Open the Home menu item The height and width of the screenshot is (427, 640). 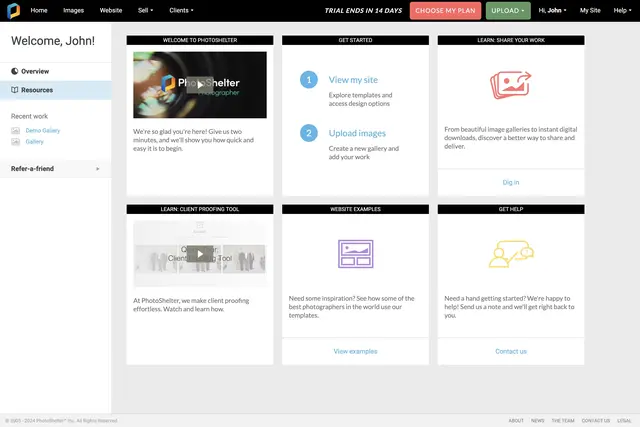coord(39,11)
